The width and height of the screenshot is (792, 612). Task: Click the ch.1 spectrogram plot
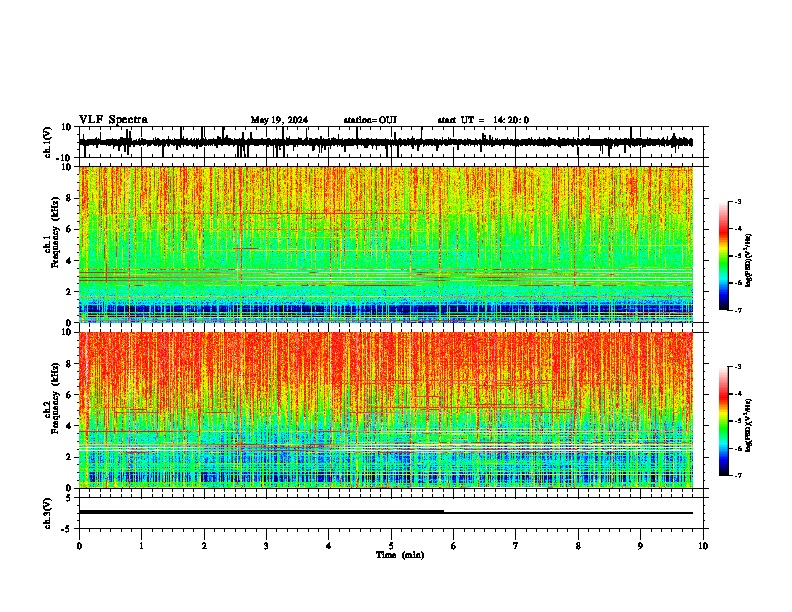[386, 244]
